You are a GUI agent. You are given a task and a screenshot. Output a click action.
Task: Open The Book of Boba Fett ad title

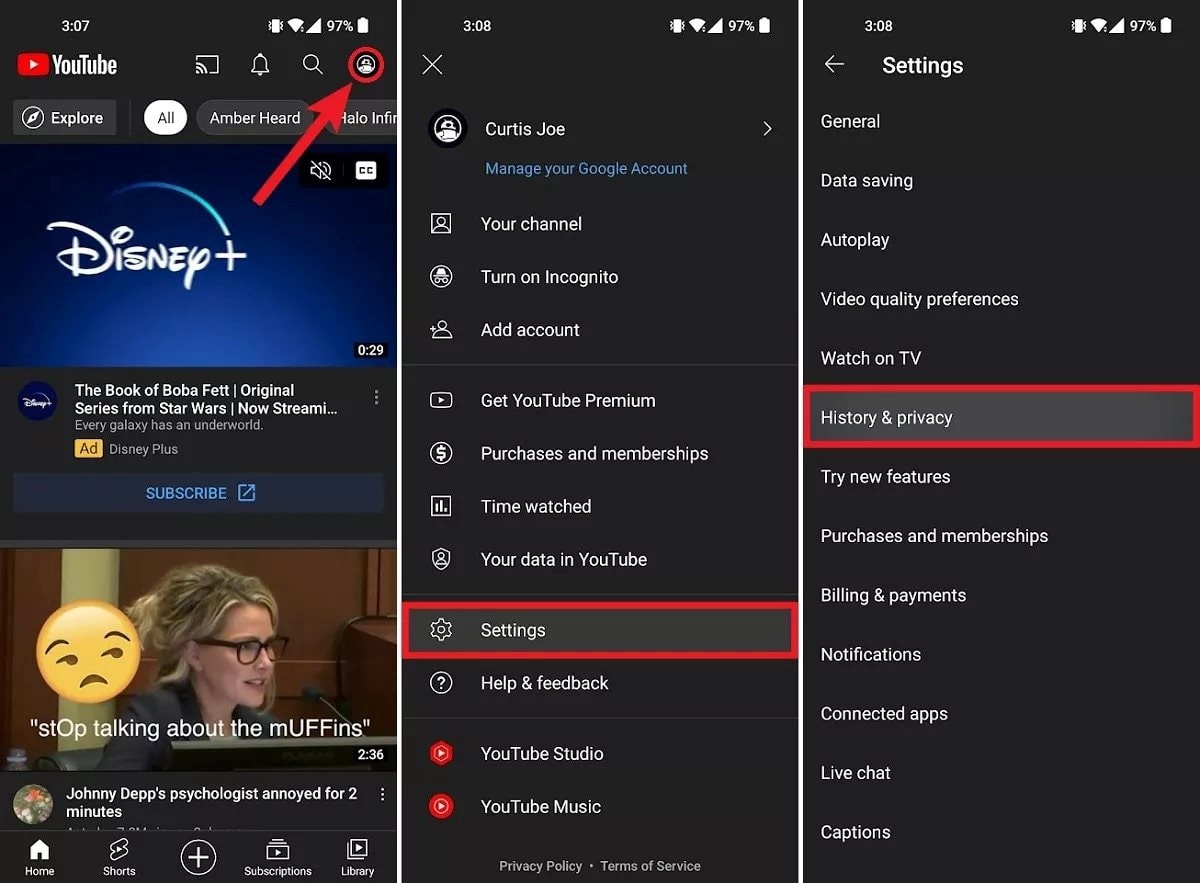pyautogui.click(x=206, y=399)
